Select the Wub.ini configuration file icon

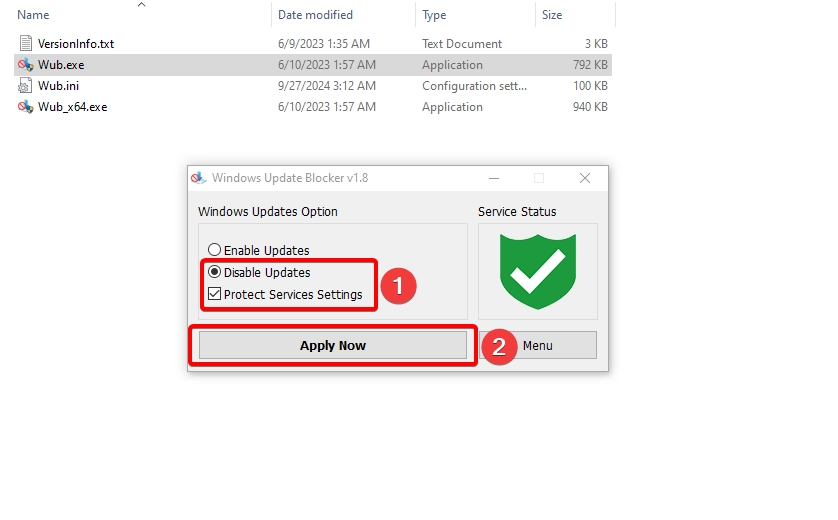coord(25,86)
